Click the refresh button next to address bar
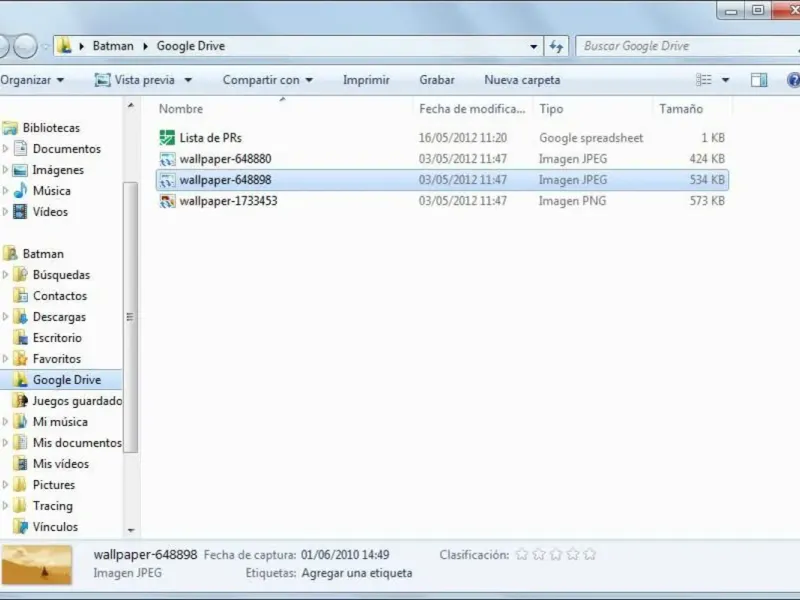 (556, 46)
